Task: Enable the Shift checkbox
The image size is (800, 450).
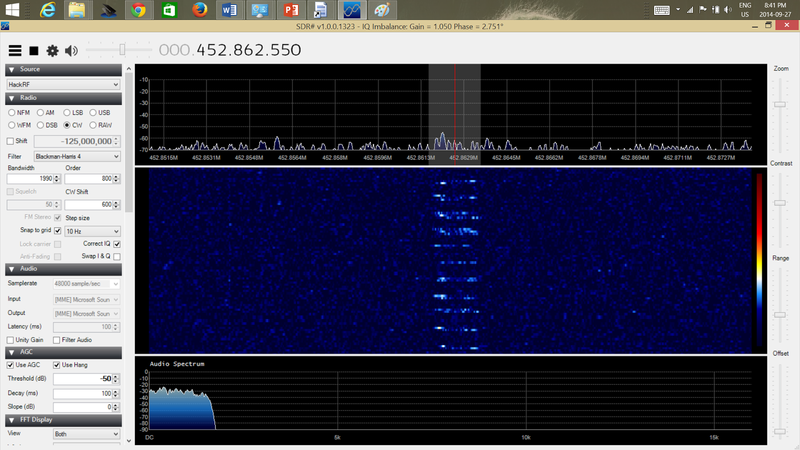Action: (x=10, y=141)
